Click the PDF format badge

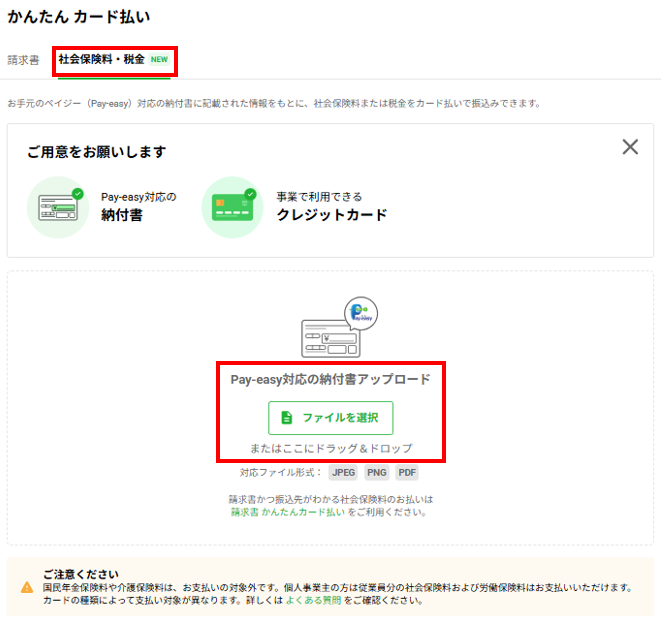[x=407, y=472]
